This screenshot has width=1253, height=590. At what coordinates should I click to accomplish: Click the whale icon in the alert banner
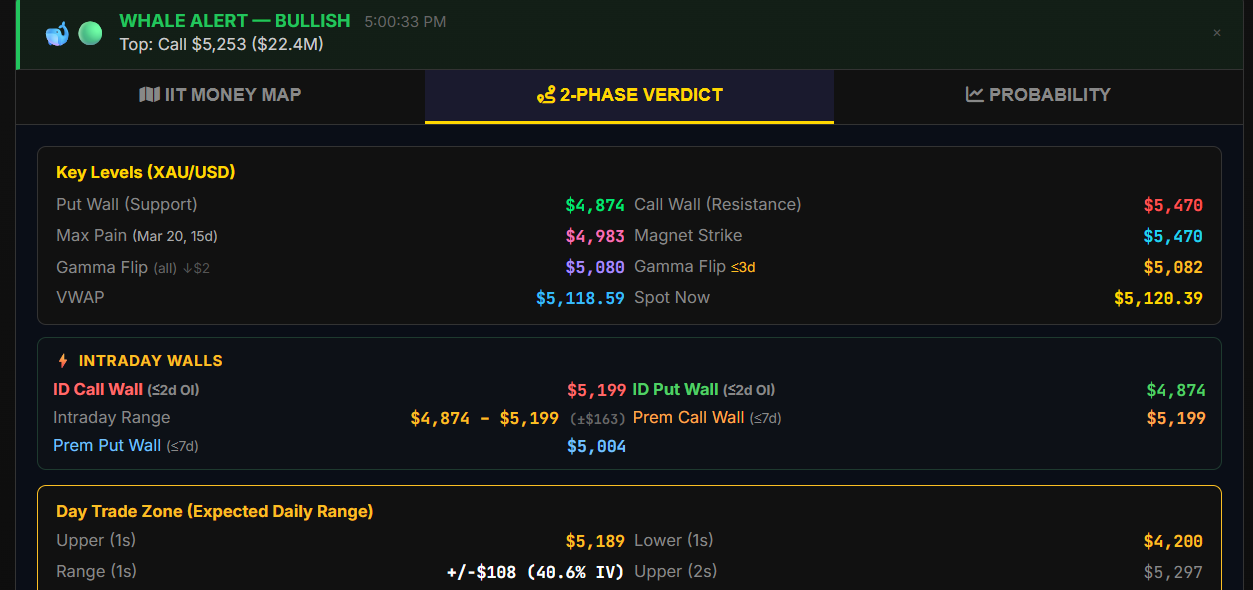[x=57, y=33]
